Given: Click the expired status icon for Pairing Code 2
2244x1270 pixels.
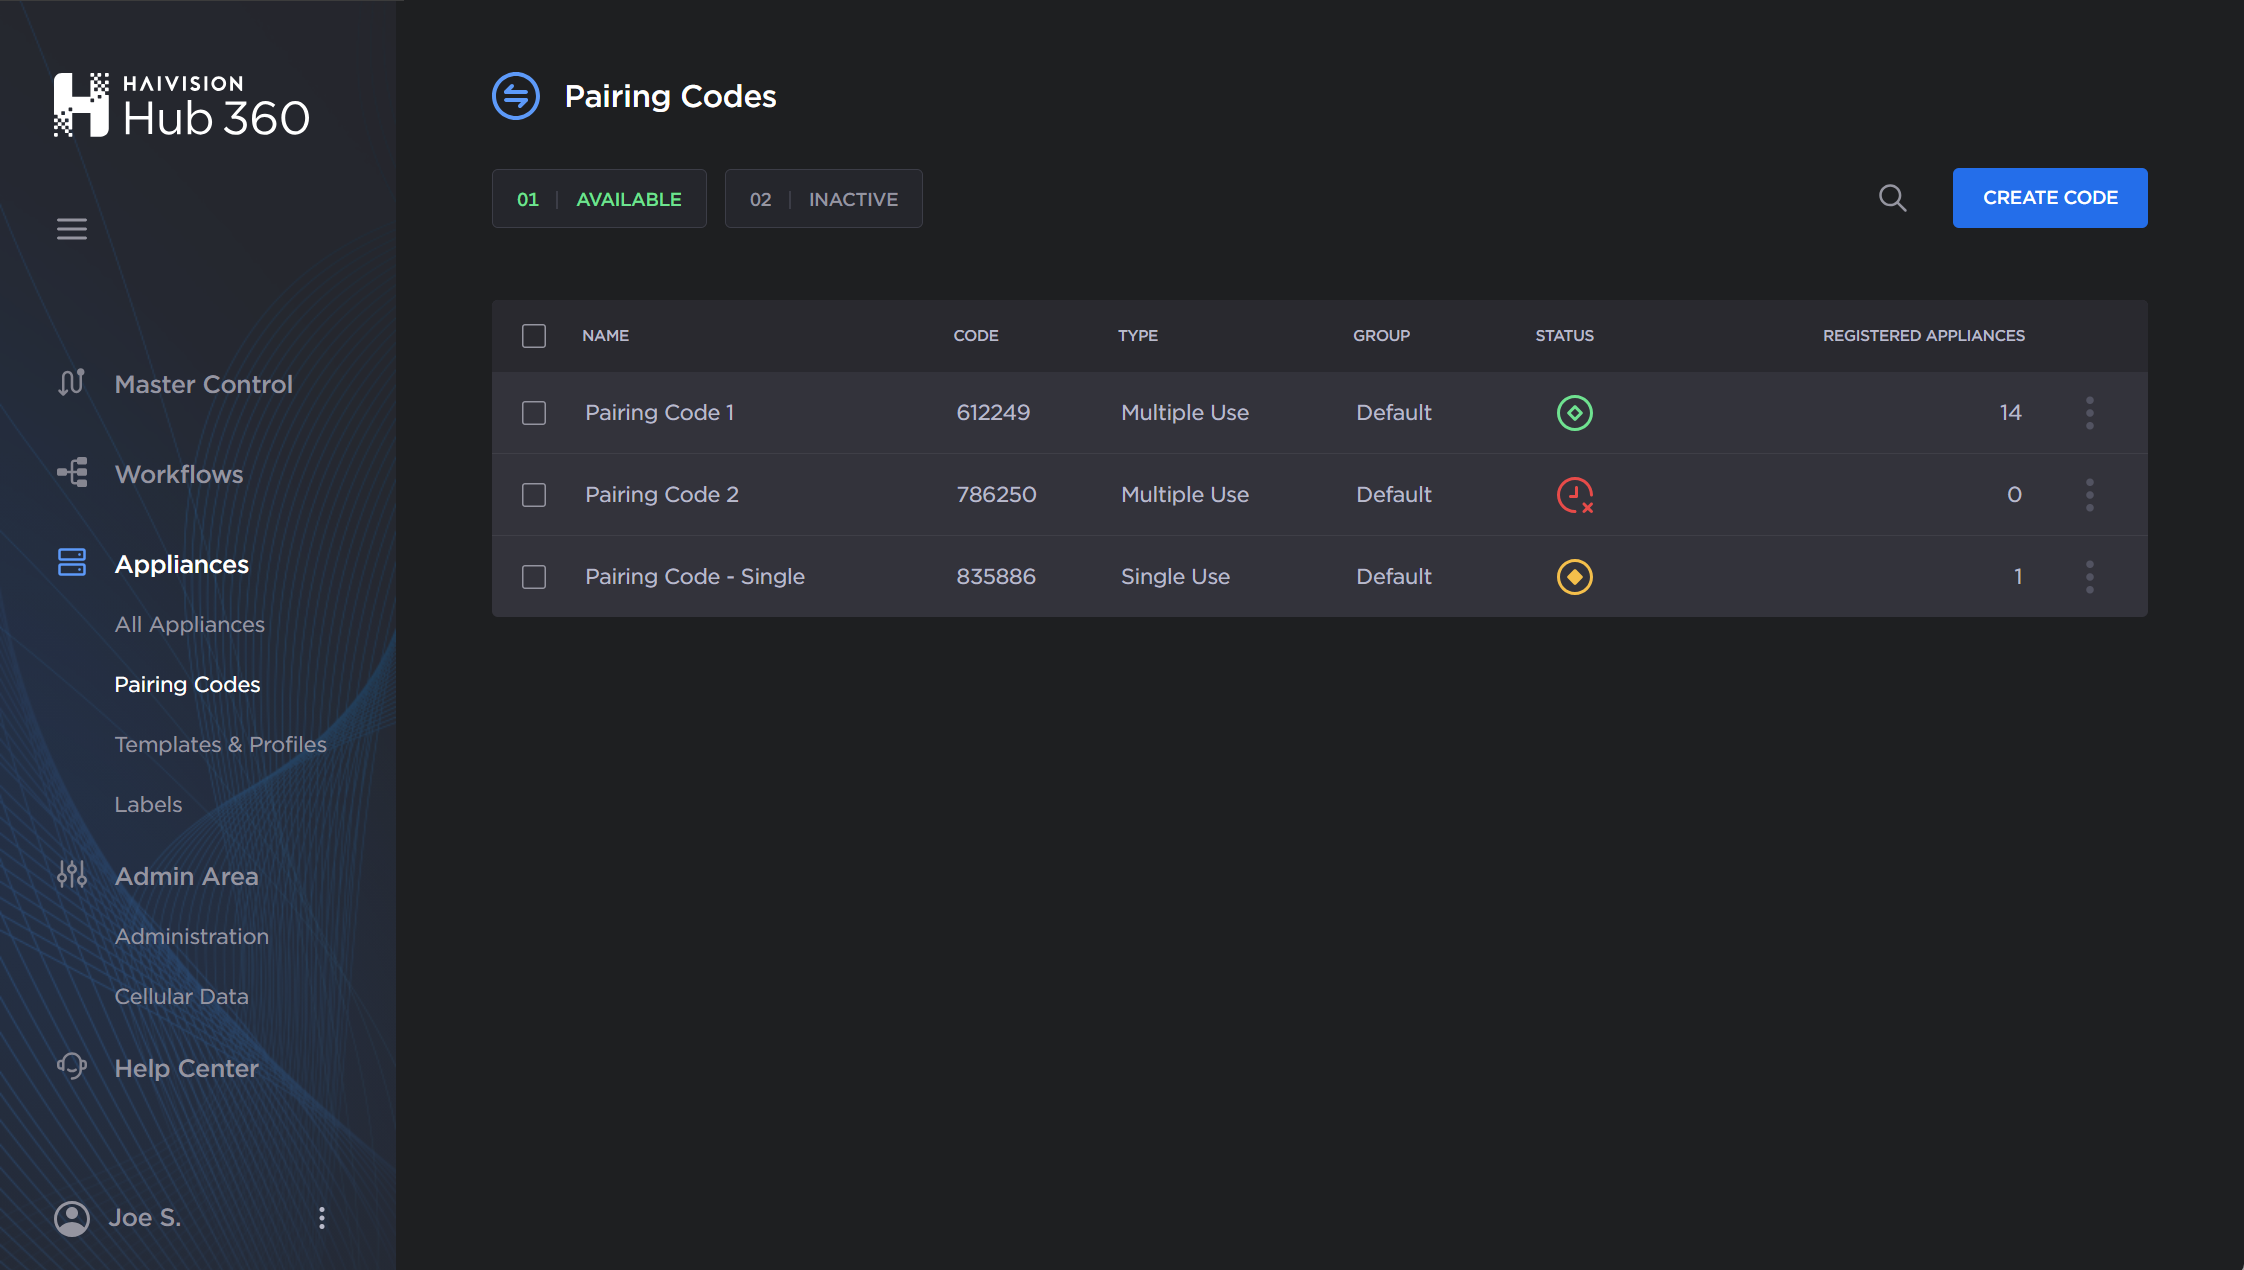Looking at the screenshot, I should coord(1573,494).
